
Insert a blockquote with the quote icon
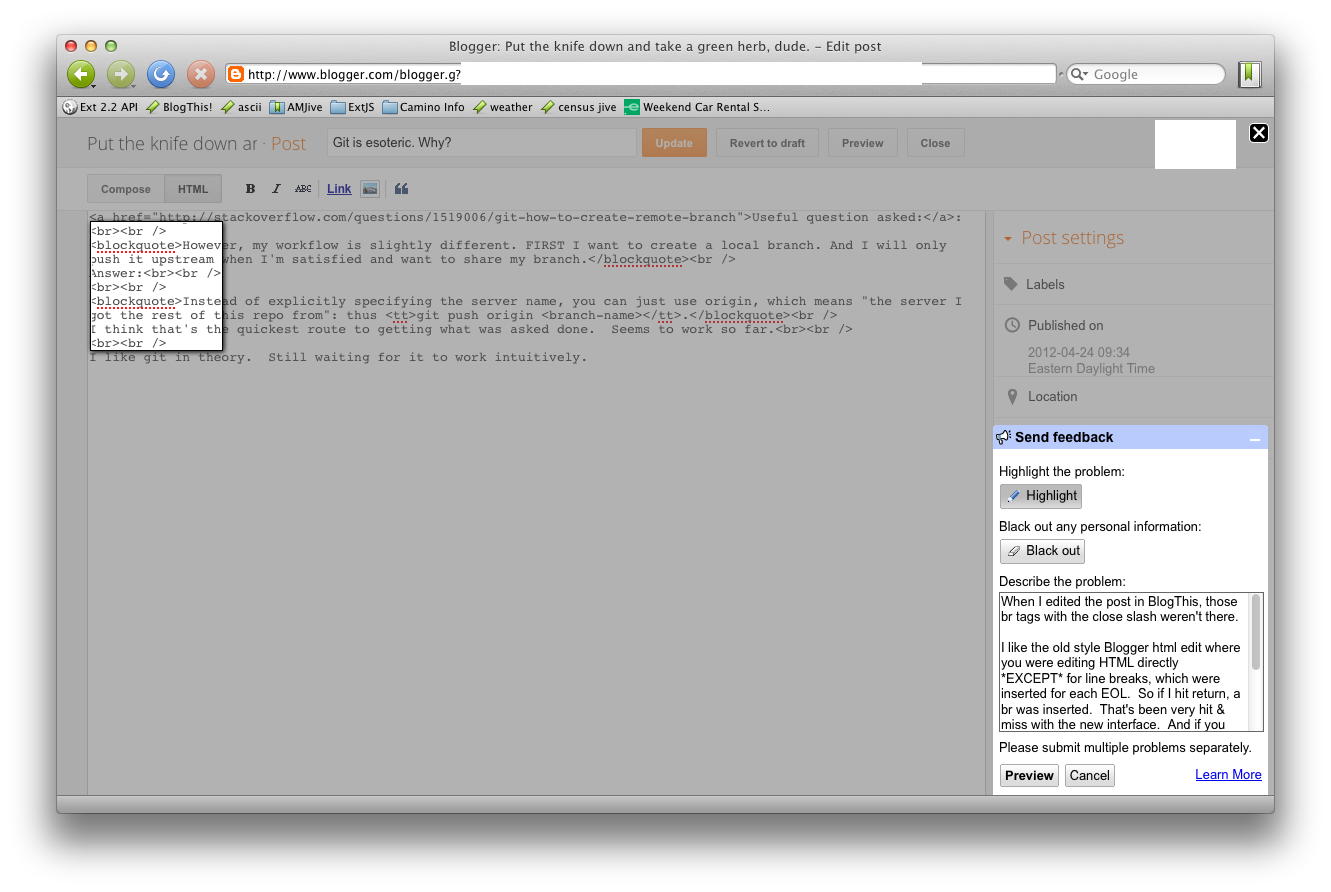[401, 189]
